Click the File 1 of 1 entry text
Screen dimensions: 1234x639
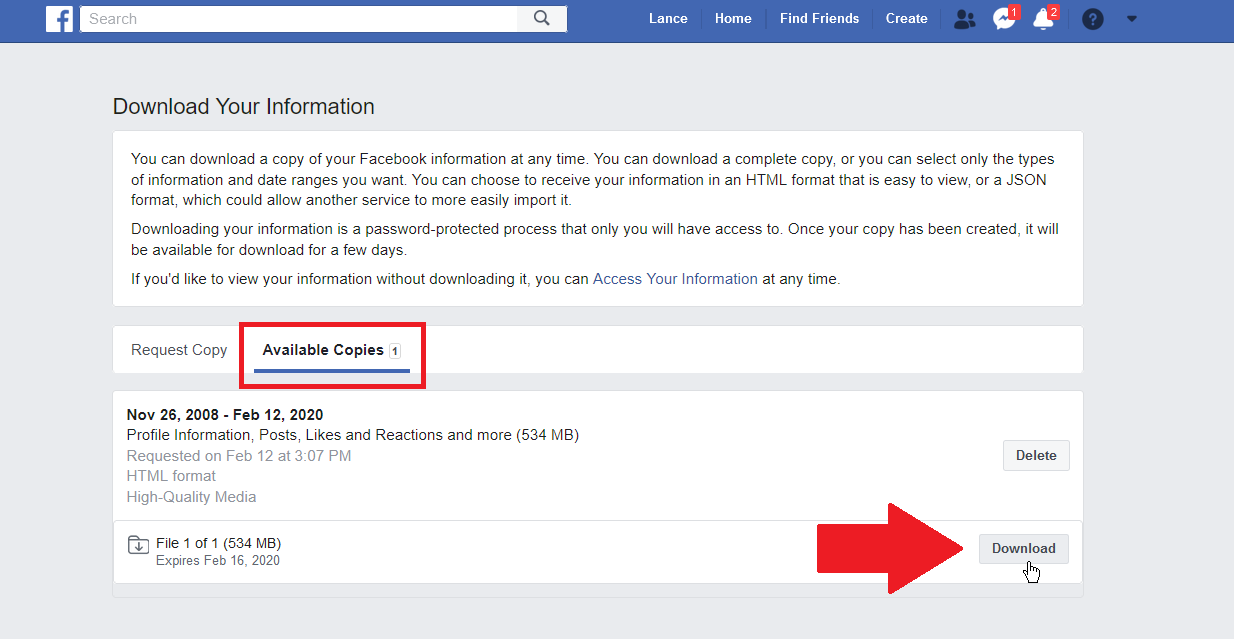pos(218,543)
